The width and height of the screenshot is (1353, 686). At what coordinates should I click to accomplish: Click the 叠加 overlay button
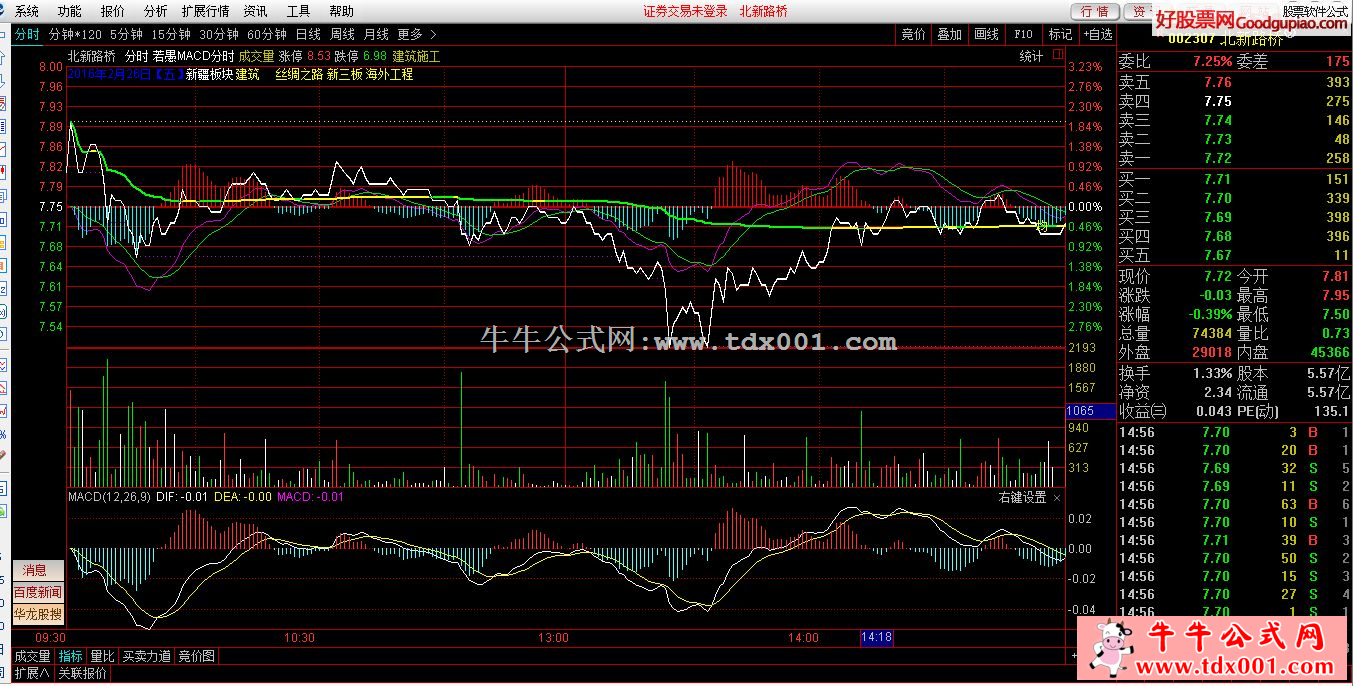tap(949, 34)
